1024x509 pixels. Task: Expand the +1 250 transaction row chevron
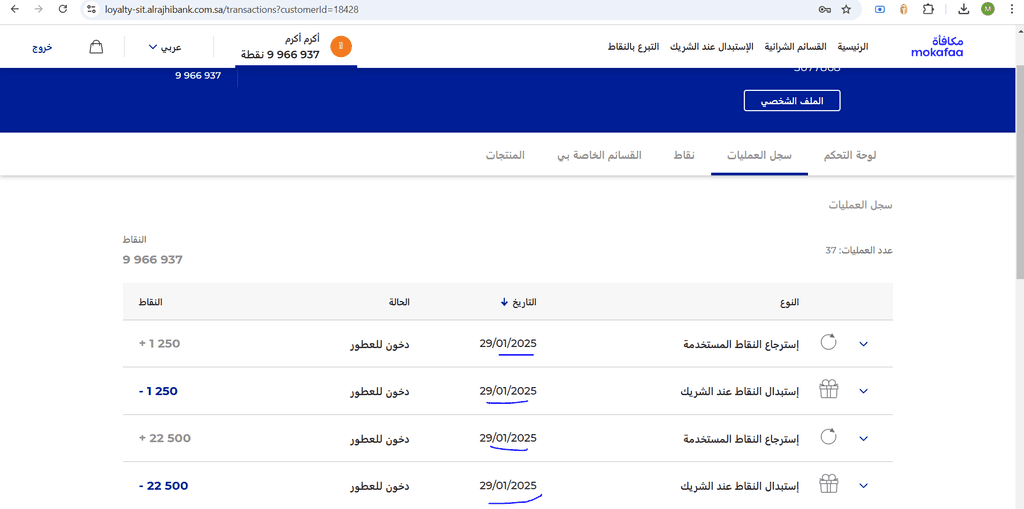(x=863, y=344)
